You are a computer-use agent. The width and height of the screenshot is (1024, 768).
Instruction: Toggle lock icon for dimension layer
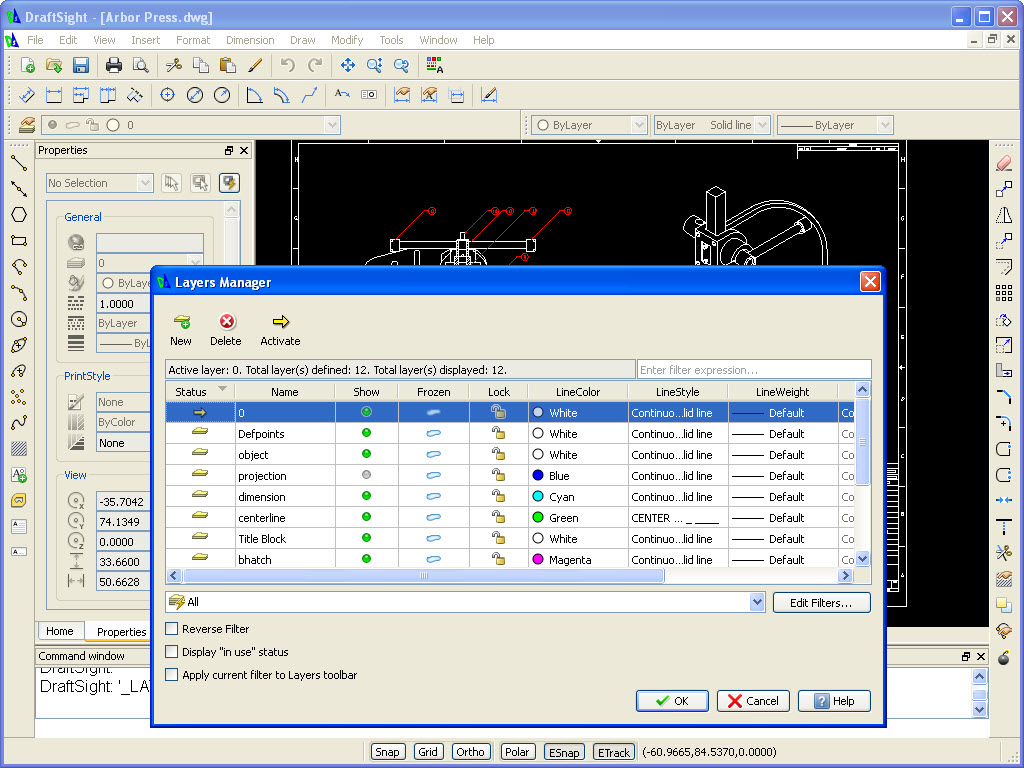coord(498,497)
